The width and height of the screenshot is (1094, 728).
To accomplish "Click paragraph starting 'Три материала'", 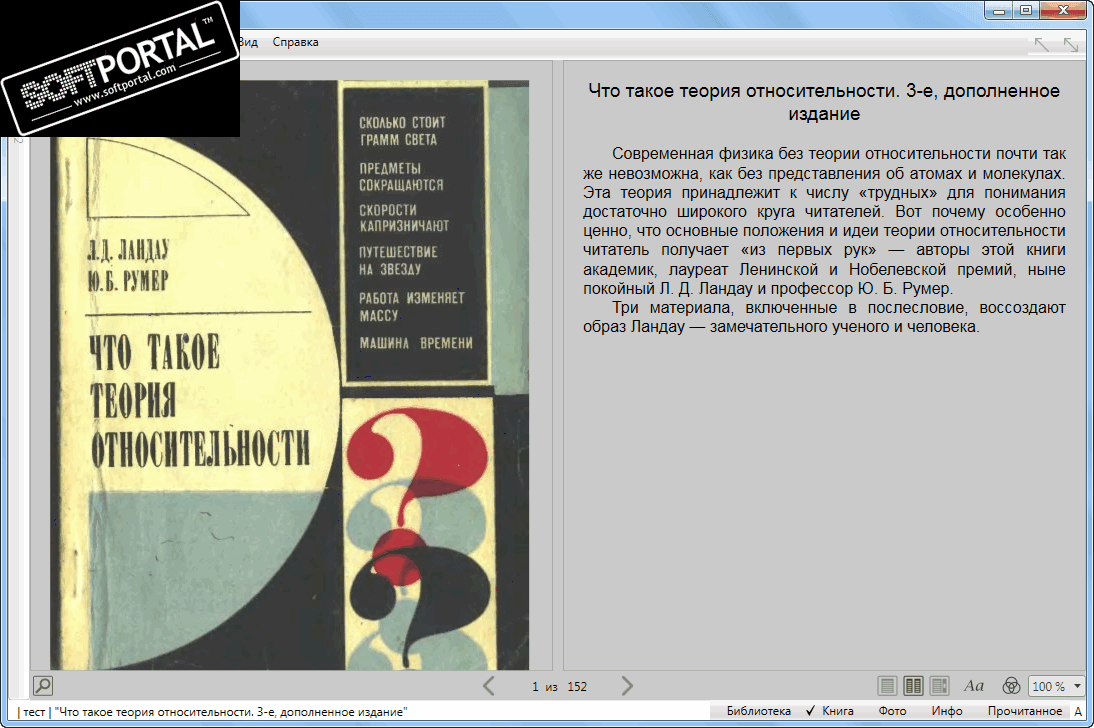I will point(824,317).
